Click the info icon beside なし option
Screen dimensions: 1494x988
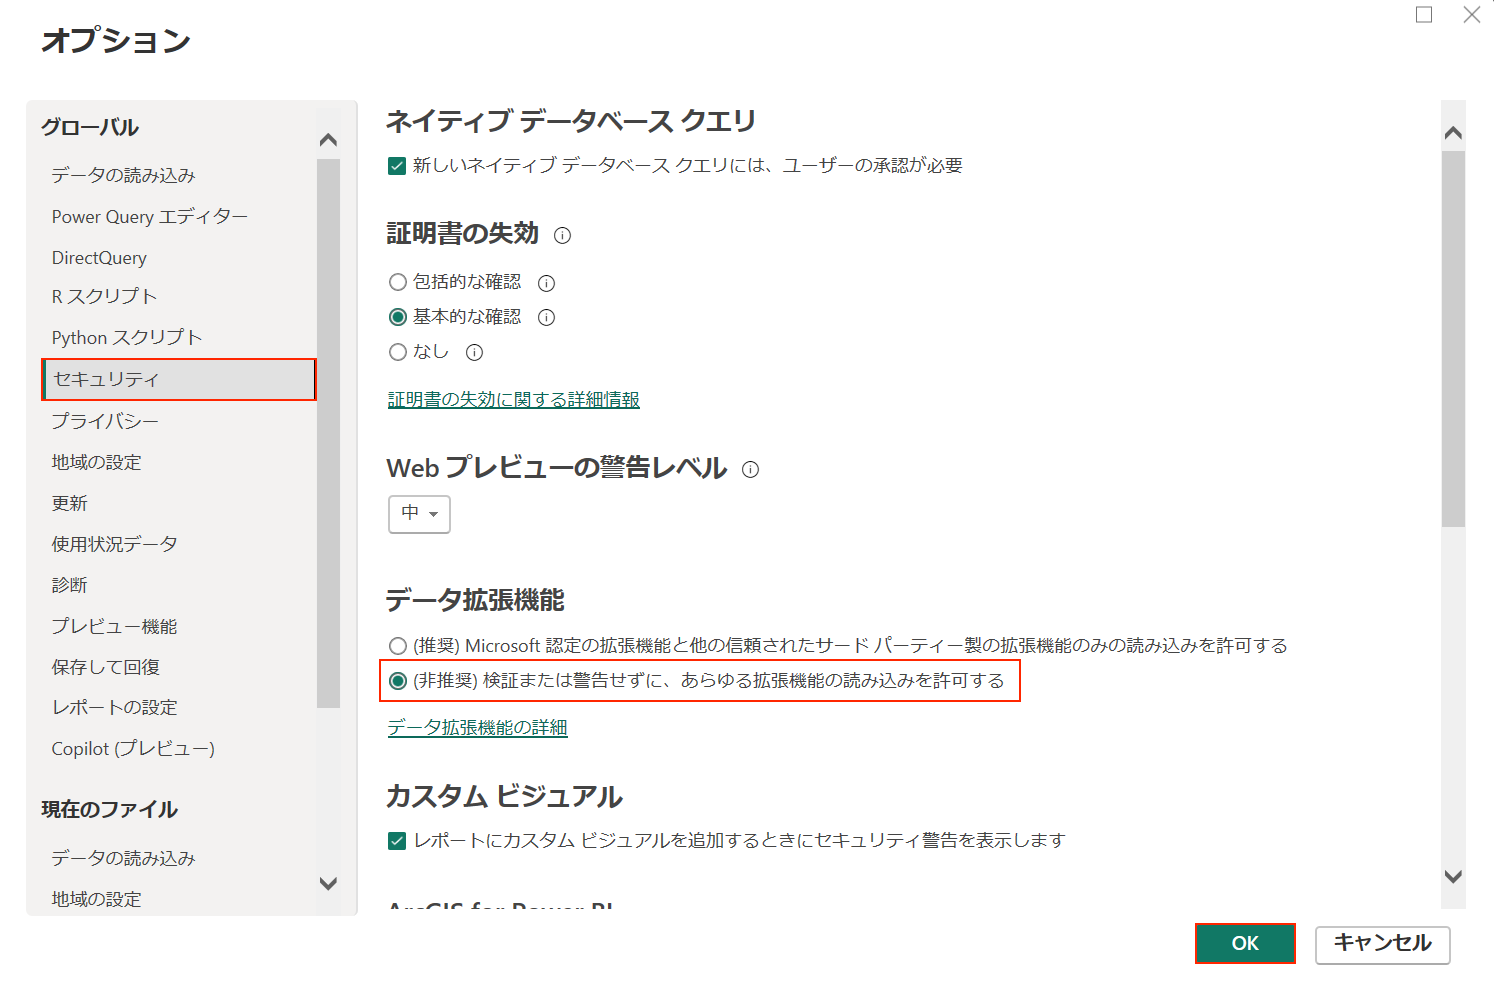click(x=474, y=352)
